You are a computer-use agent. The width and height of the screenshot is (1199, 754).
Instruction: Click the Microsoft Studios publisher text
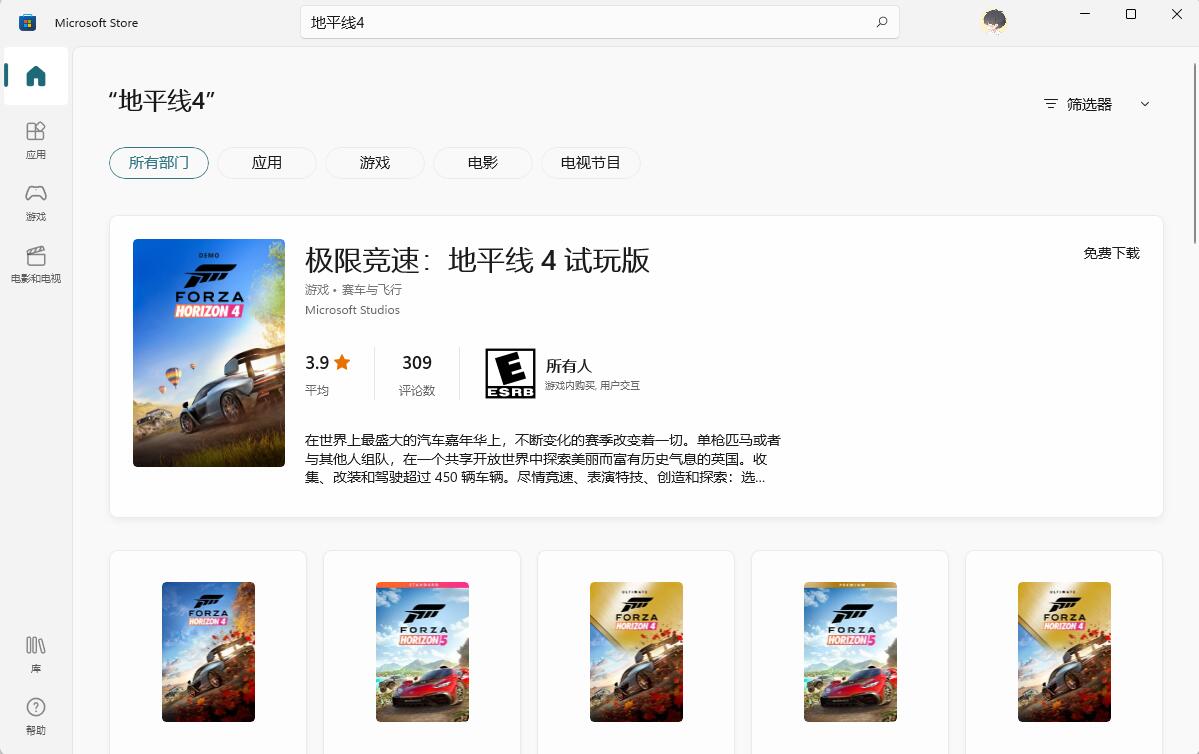(x=353, y=310)
